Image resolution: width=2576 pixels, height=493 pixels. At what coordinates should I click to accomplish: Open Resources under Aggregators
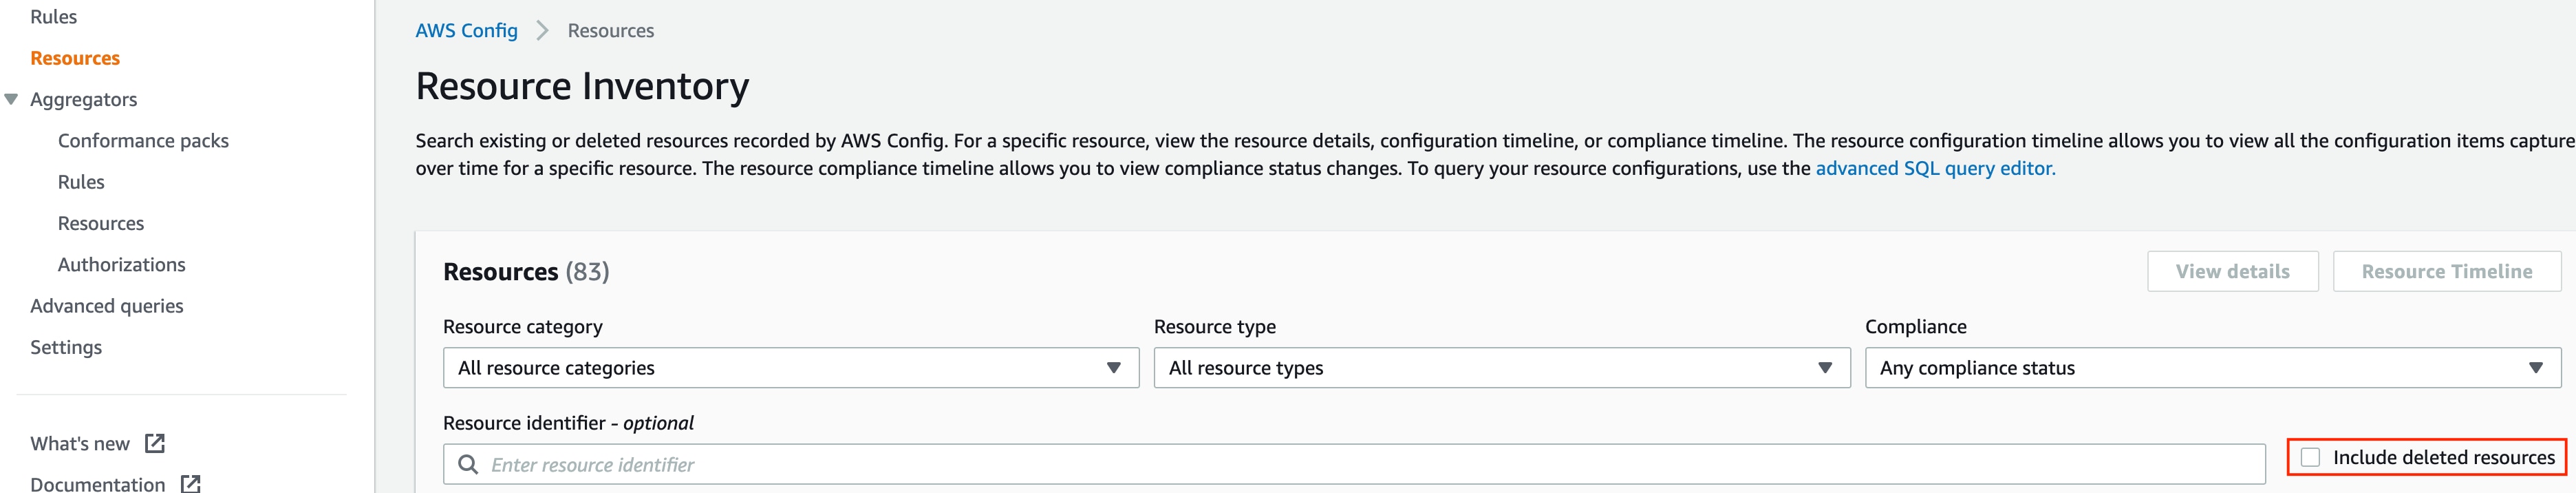click(101, 223)
